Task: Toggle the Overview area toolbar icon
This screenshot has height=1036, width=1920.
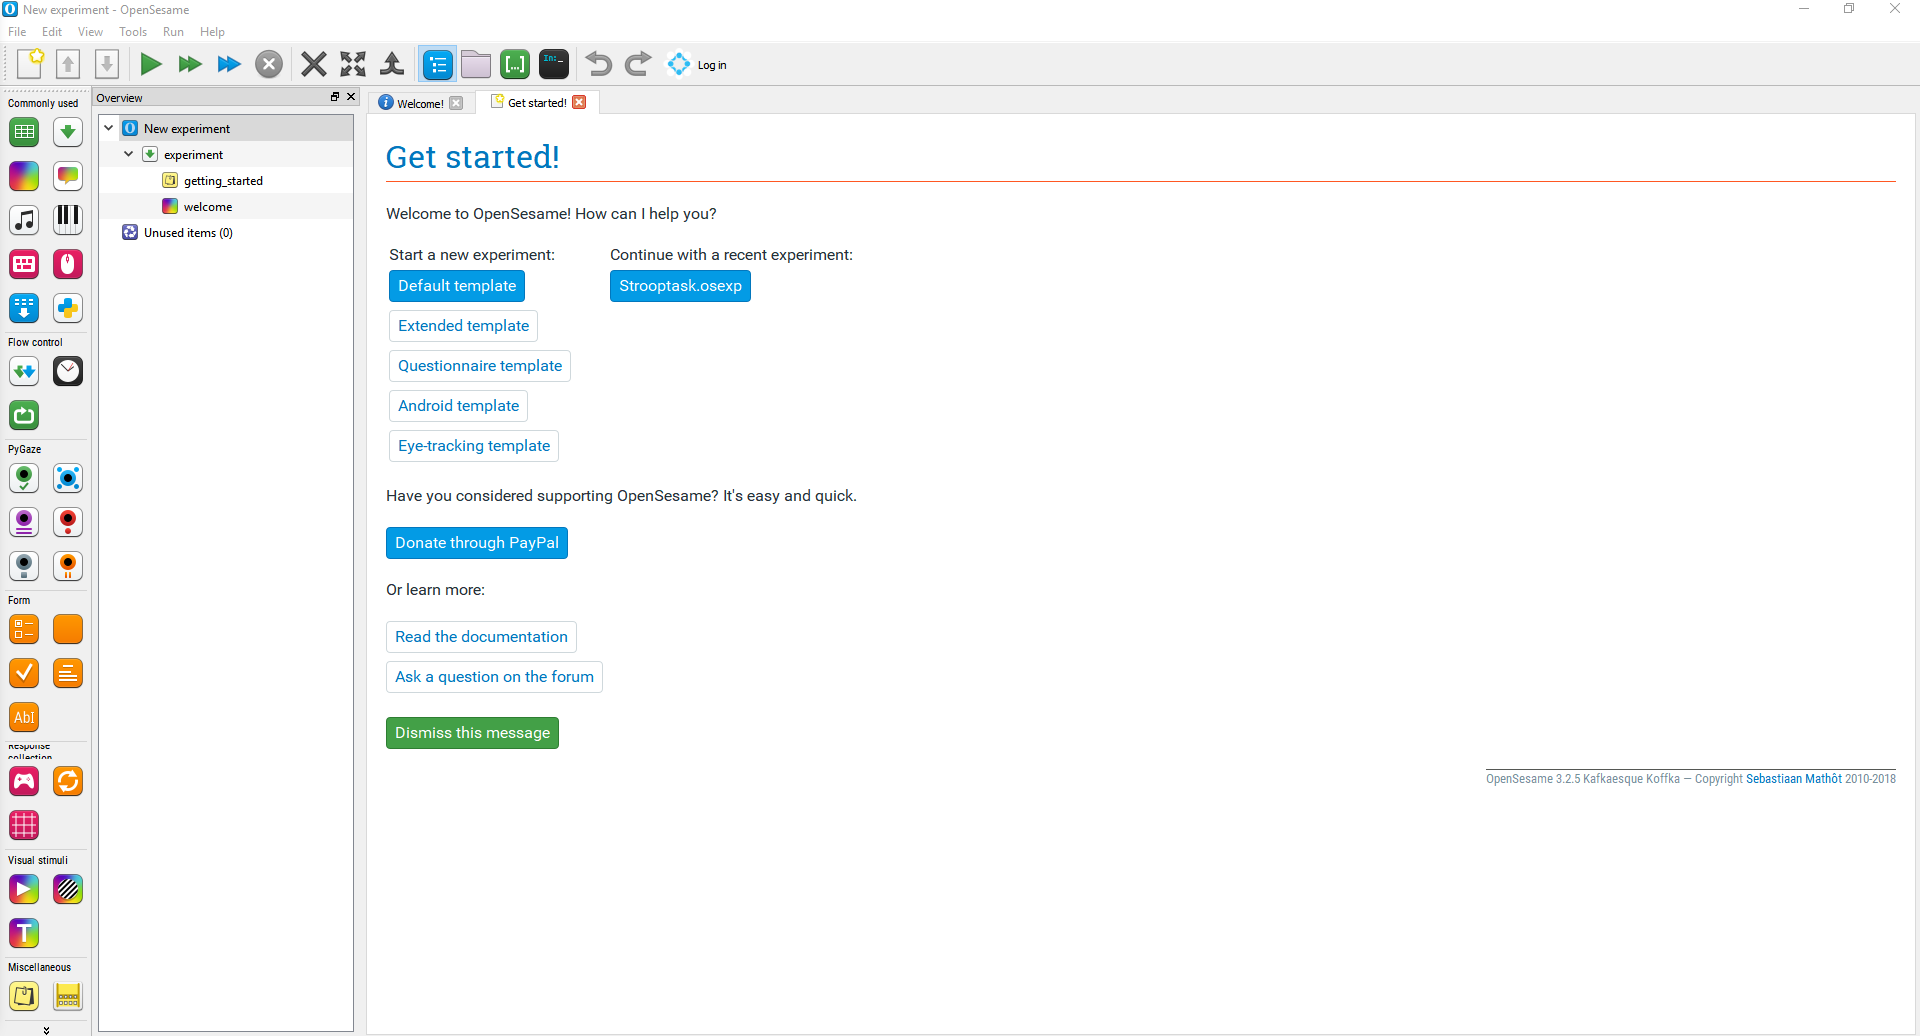Action: (438, 64)
